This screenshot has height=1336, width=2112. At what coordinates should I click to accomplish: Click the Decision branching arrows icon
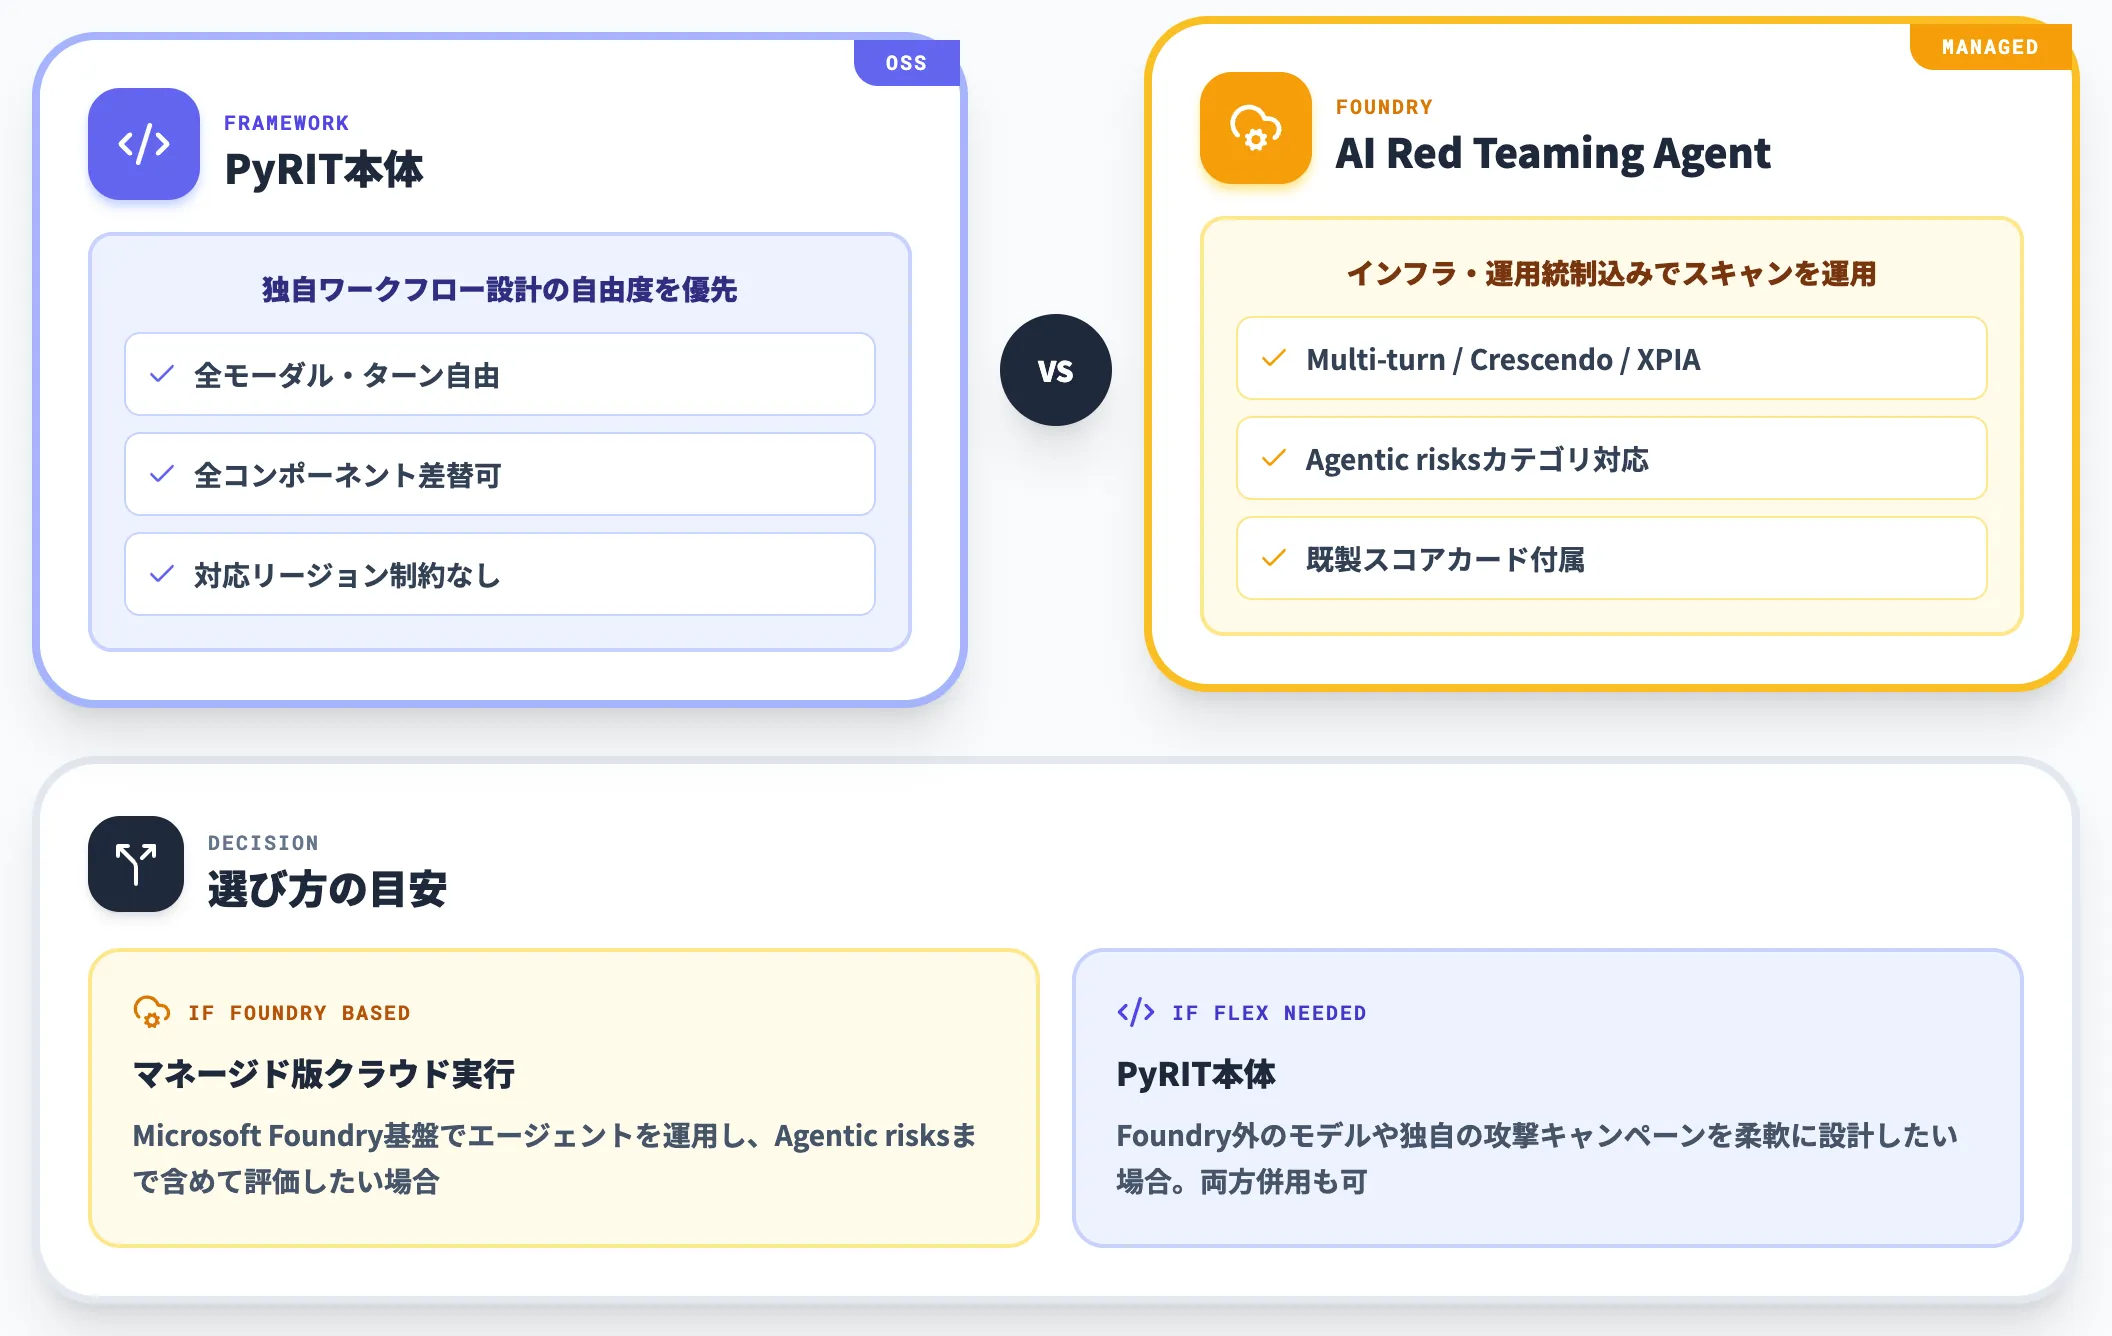tap(136, 864)
